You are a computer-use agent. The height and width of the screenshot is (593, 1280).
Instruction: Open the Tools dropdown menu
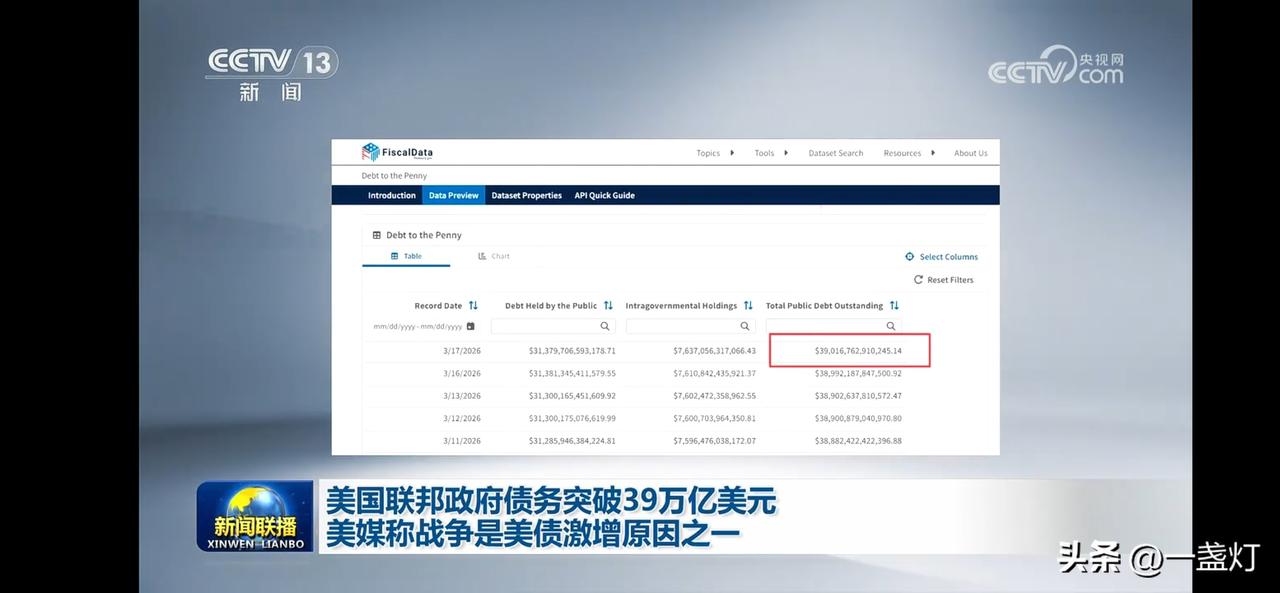[771, 153]
